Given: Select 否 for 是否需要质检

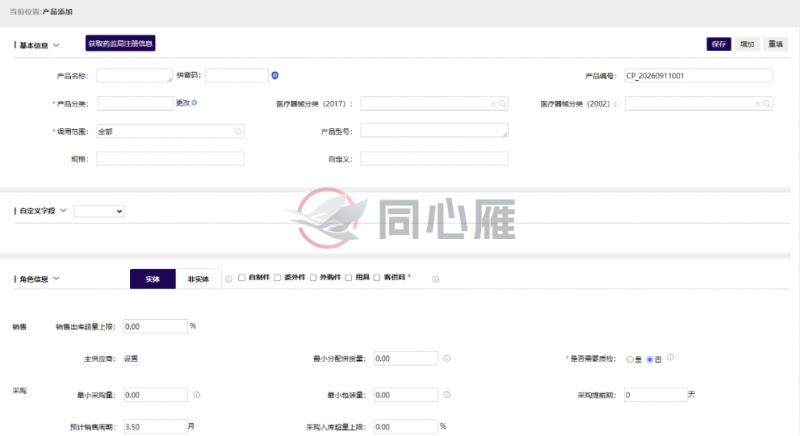Looking at the screenshot, I should [650, 360].
